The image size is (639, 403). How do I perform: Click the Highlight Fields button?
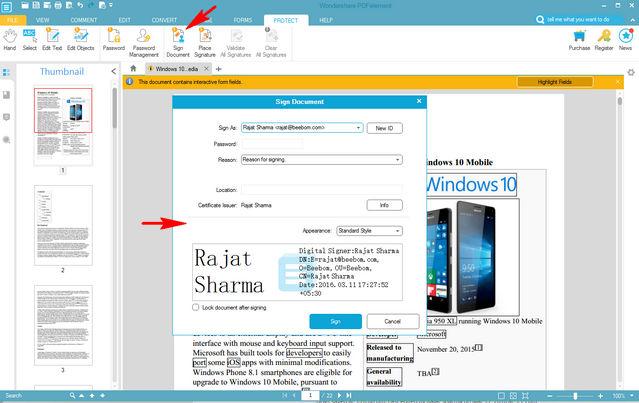tap(554, 82)
